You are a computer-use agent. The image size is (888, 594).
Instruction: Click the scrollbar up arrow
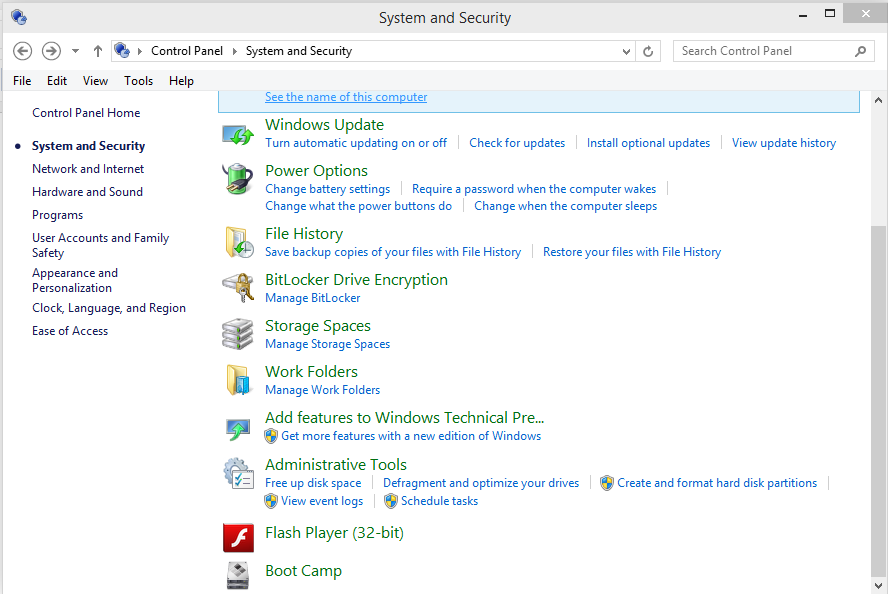[878, 100]
